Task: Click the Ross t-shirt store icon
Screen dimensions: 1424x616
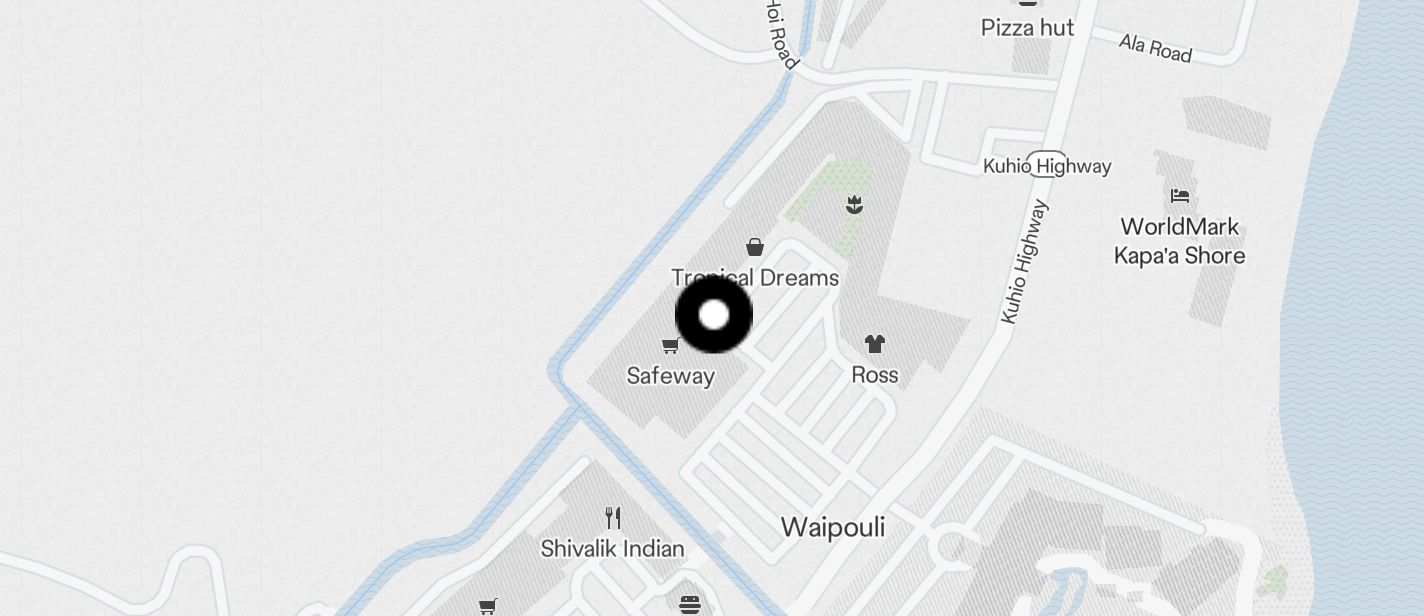Action: (x=875, y=344)
